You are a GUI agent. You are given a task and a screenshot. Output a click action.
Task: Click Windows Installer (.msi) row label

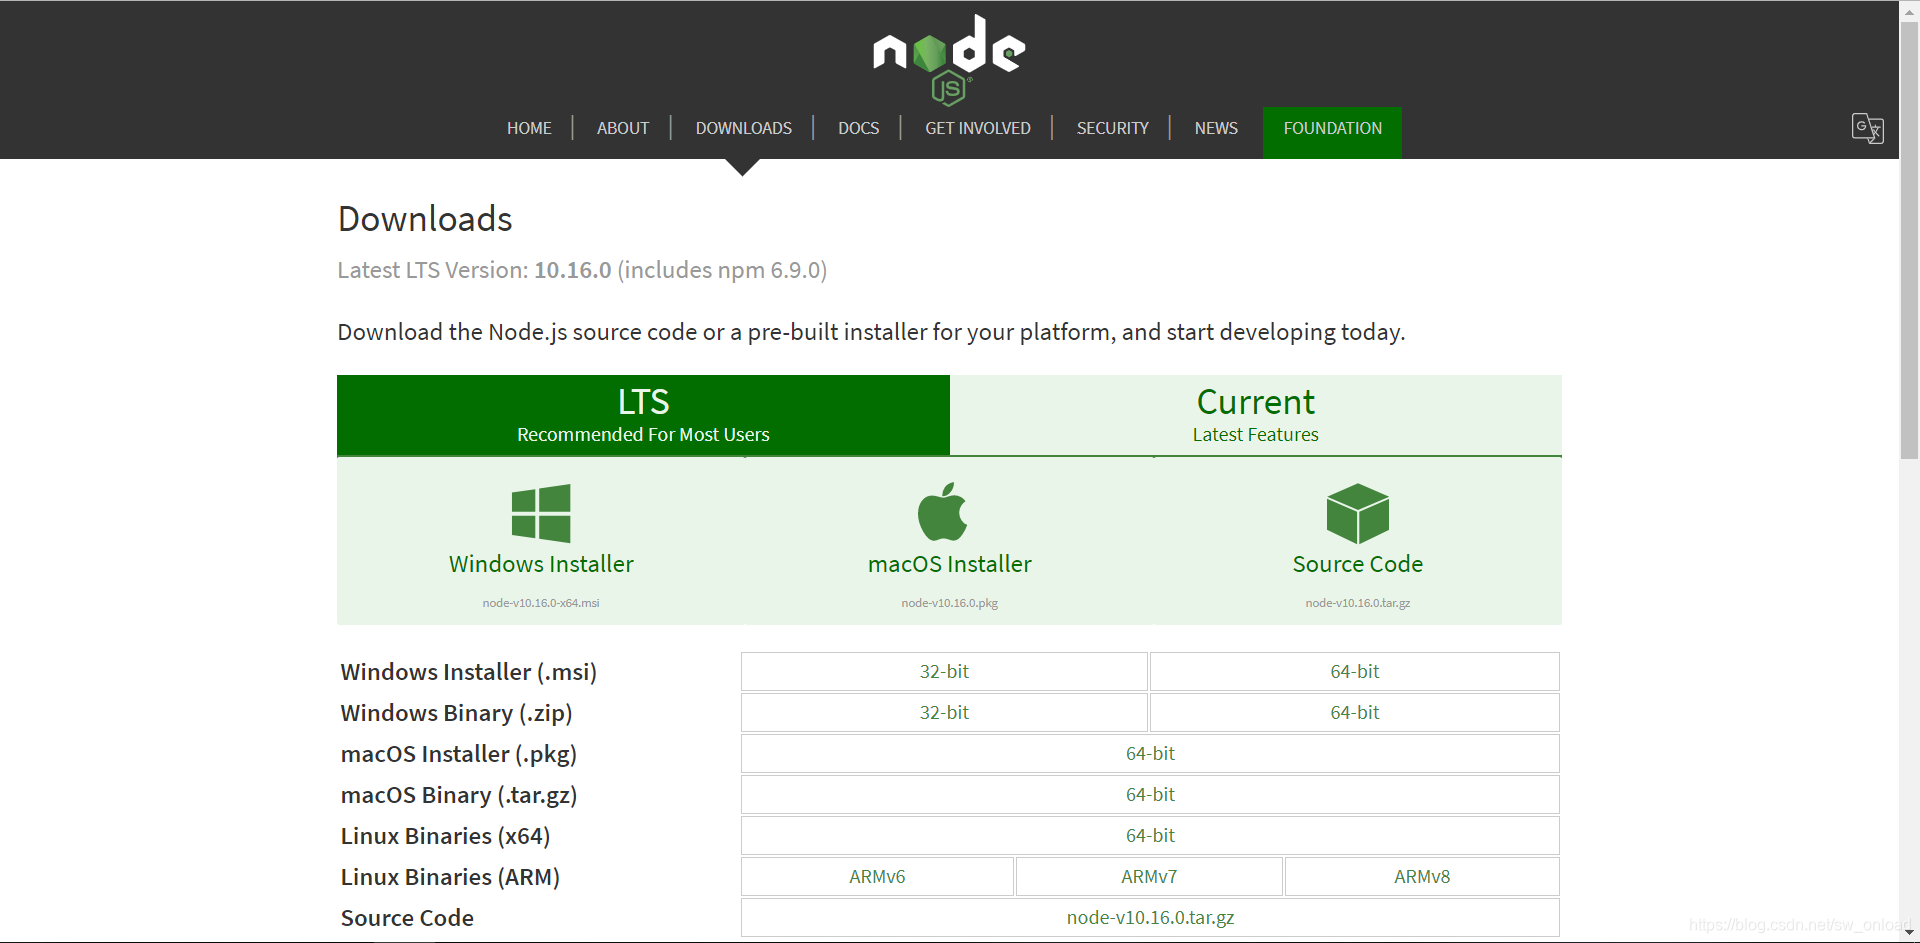(468, 672)
